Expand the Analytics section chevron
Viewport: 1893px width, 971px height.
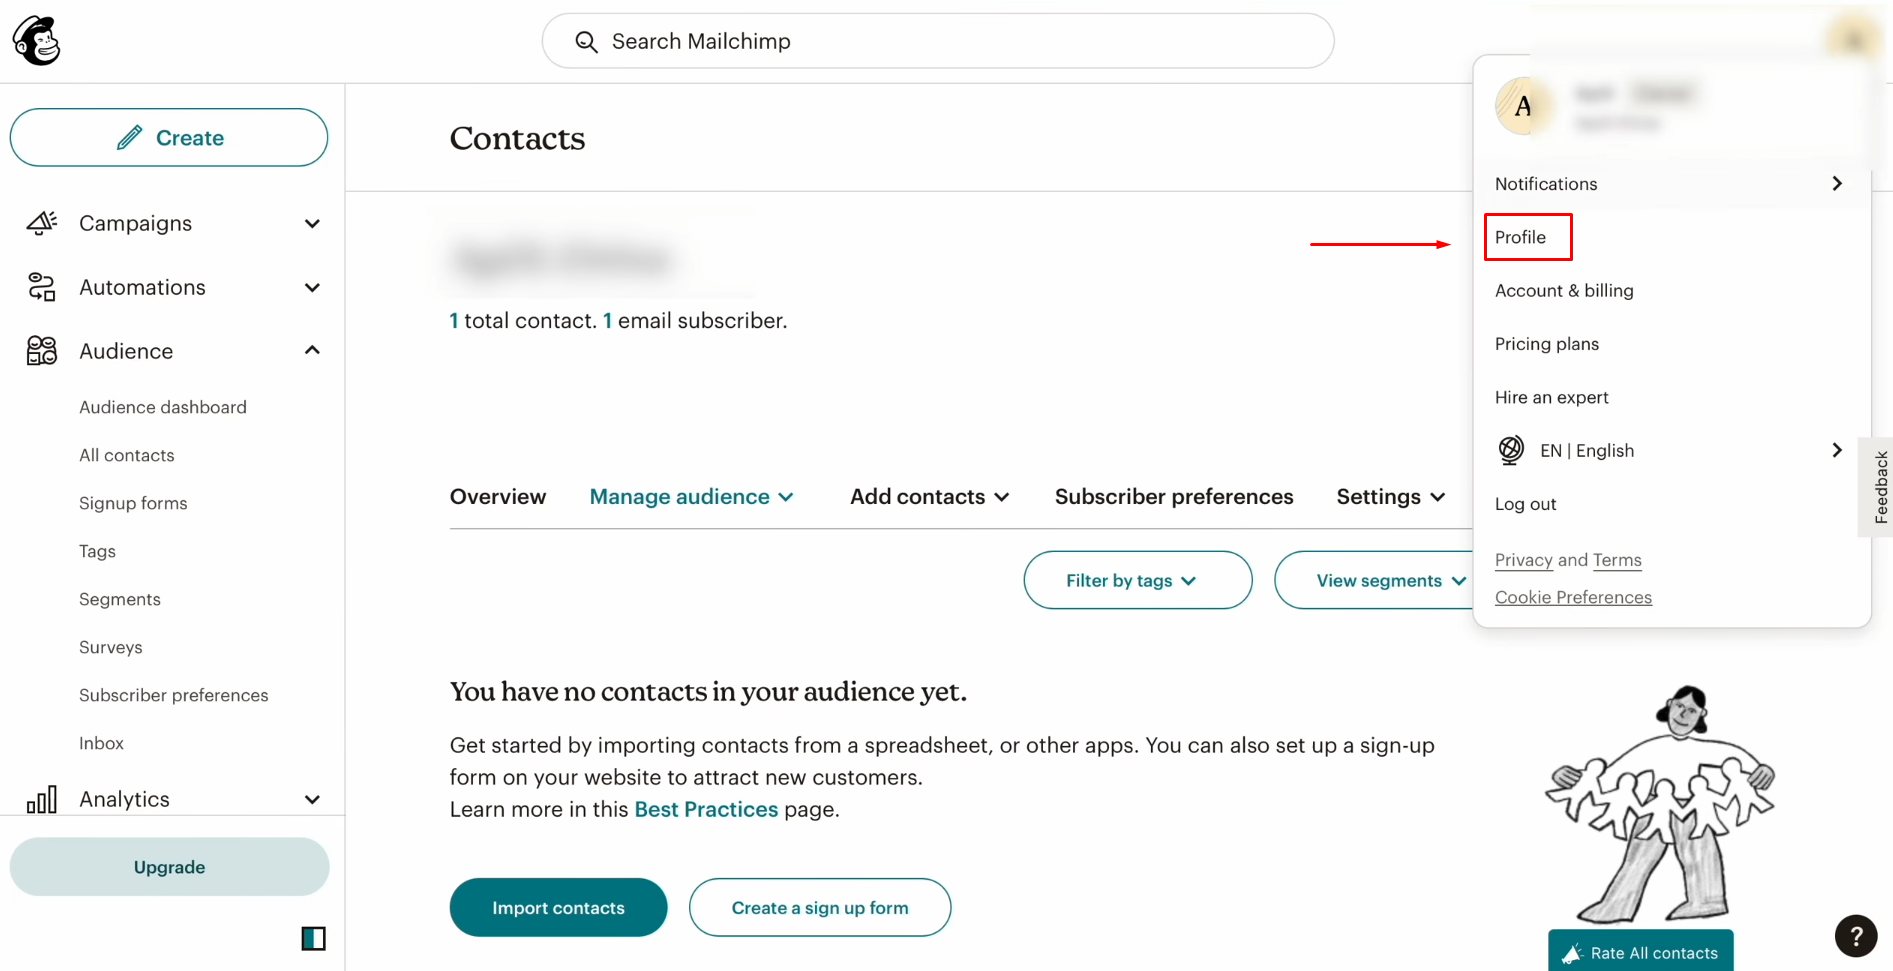312,799
